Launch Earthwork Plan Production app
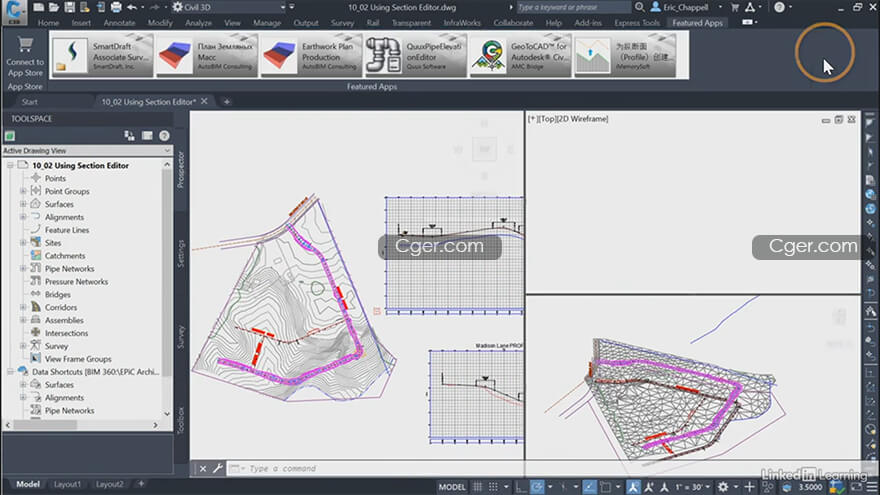Image resolution: width=880 pixels, height=495 pixels. pos(311,55)
